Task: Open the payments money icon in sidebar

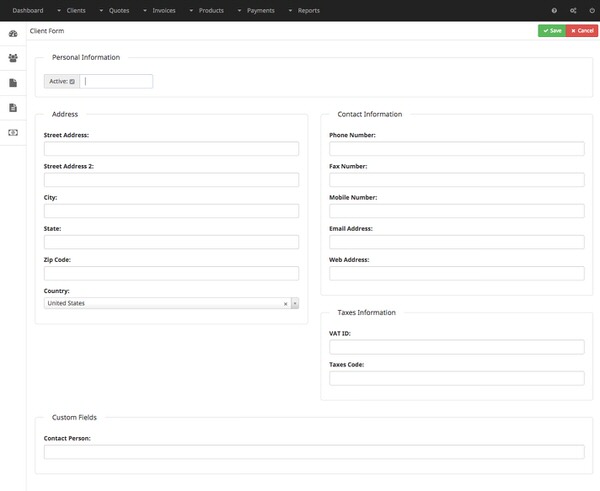Action: [13, 132]
